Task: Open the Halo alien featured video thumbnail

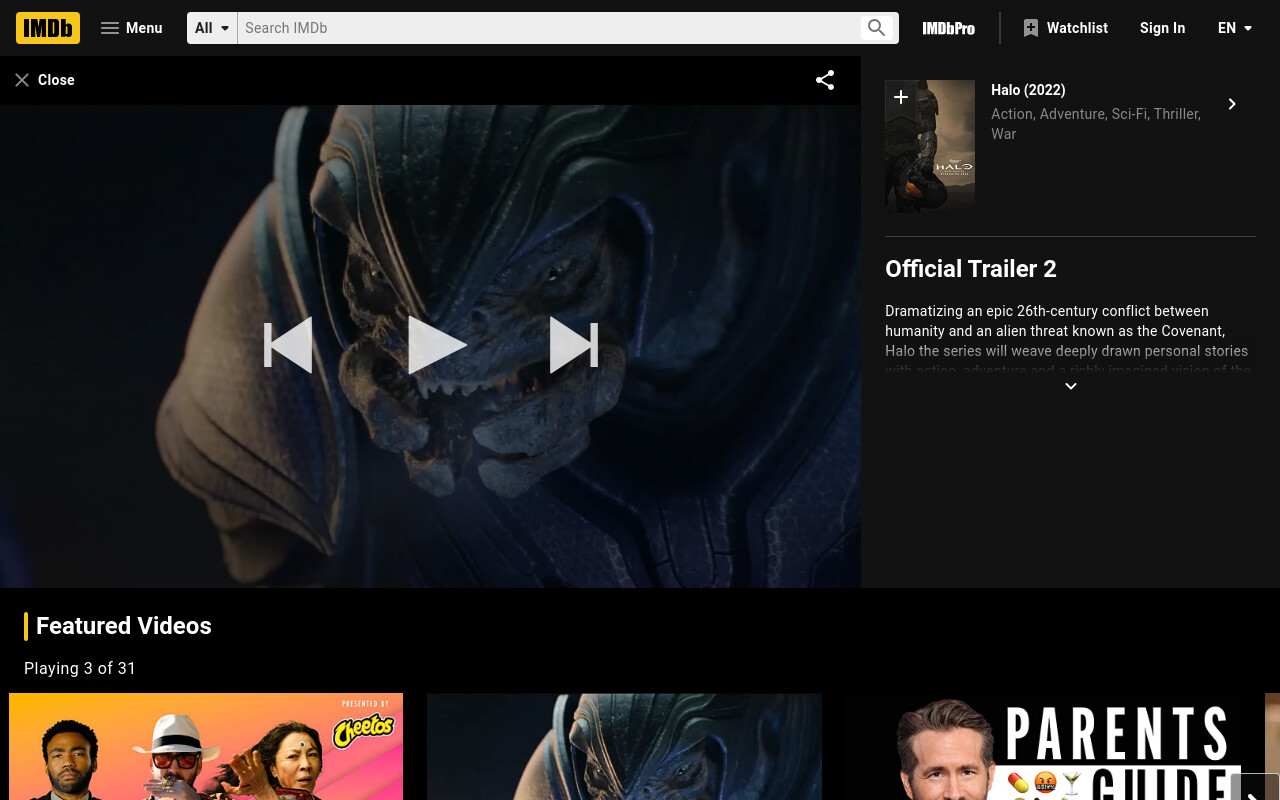Action: pos(624,746)
